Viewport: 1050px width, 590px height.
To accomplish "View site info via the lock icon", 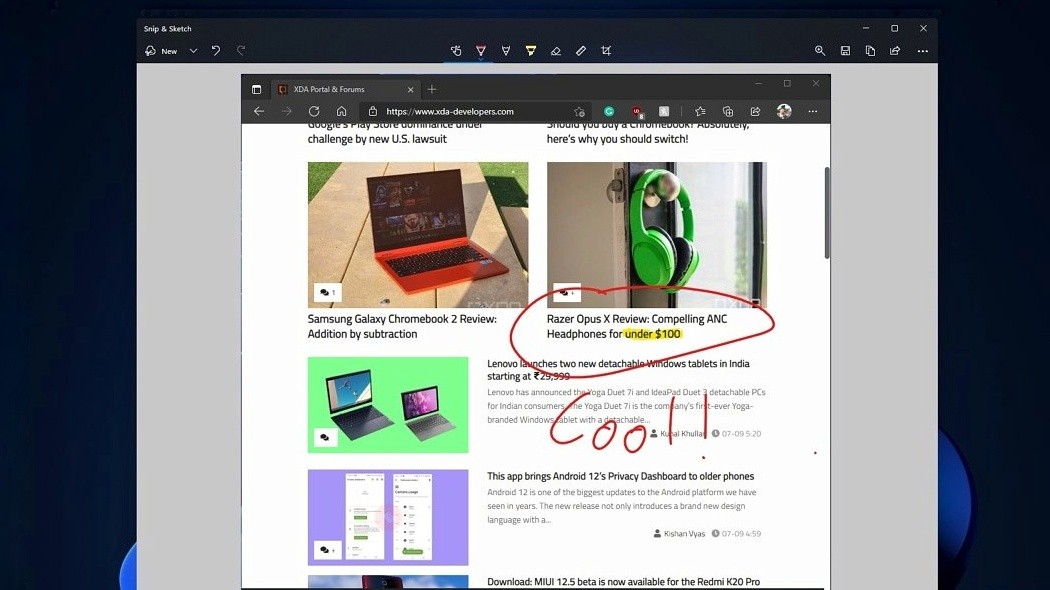I will point(373,111).
